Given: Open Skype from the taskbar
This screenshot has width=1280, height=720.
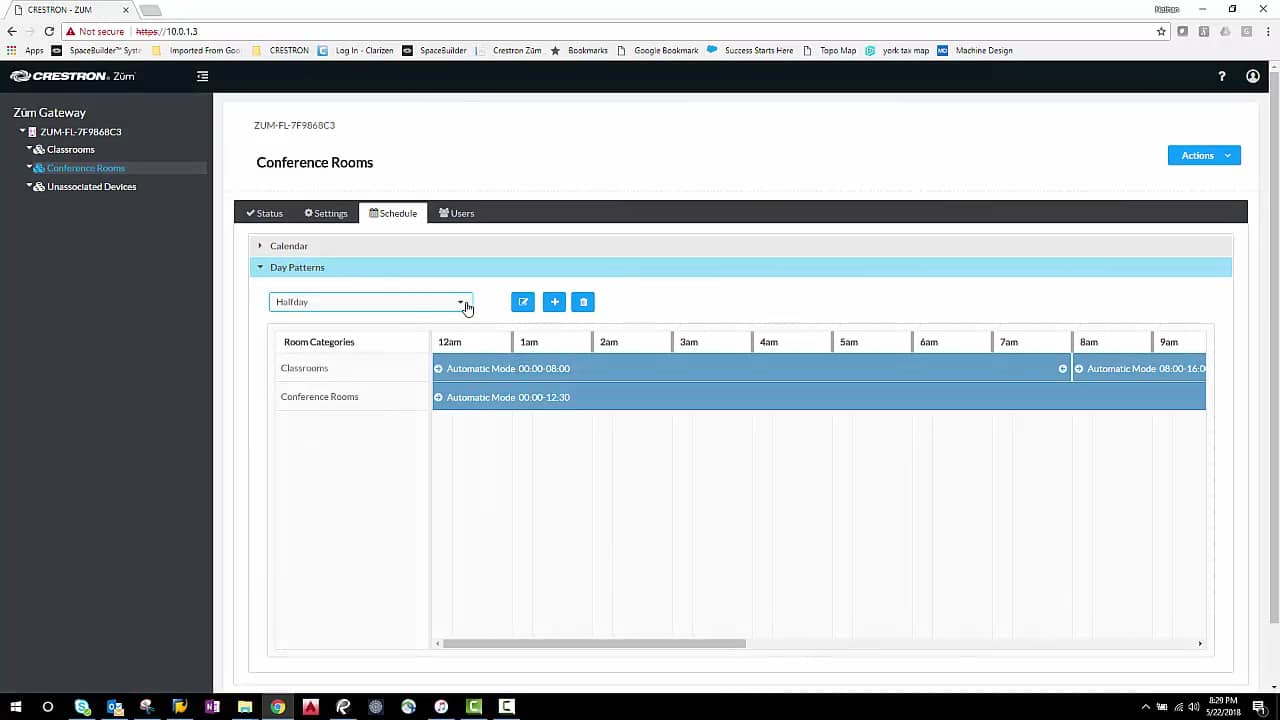Looking at the screenshot, I should (x=82, y=706).
